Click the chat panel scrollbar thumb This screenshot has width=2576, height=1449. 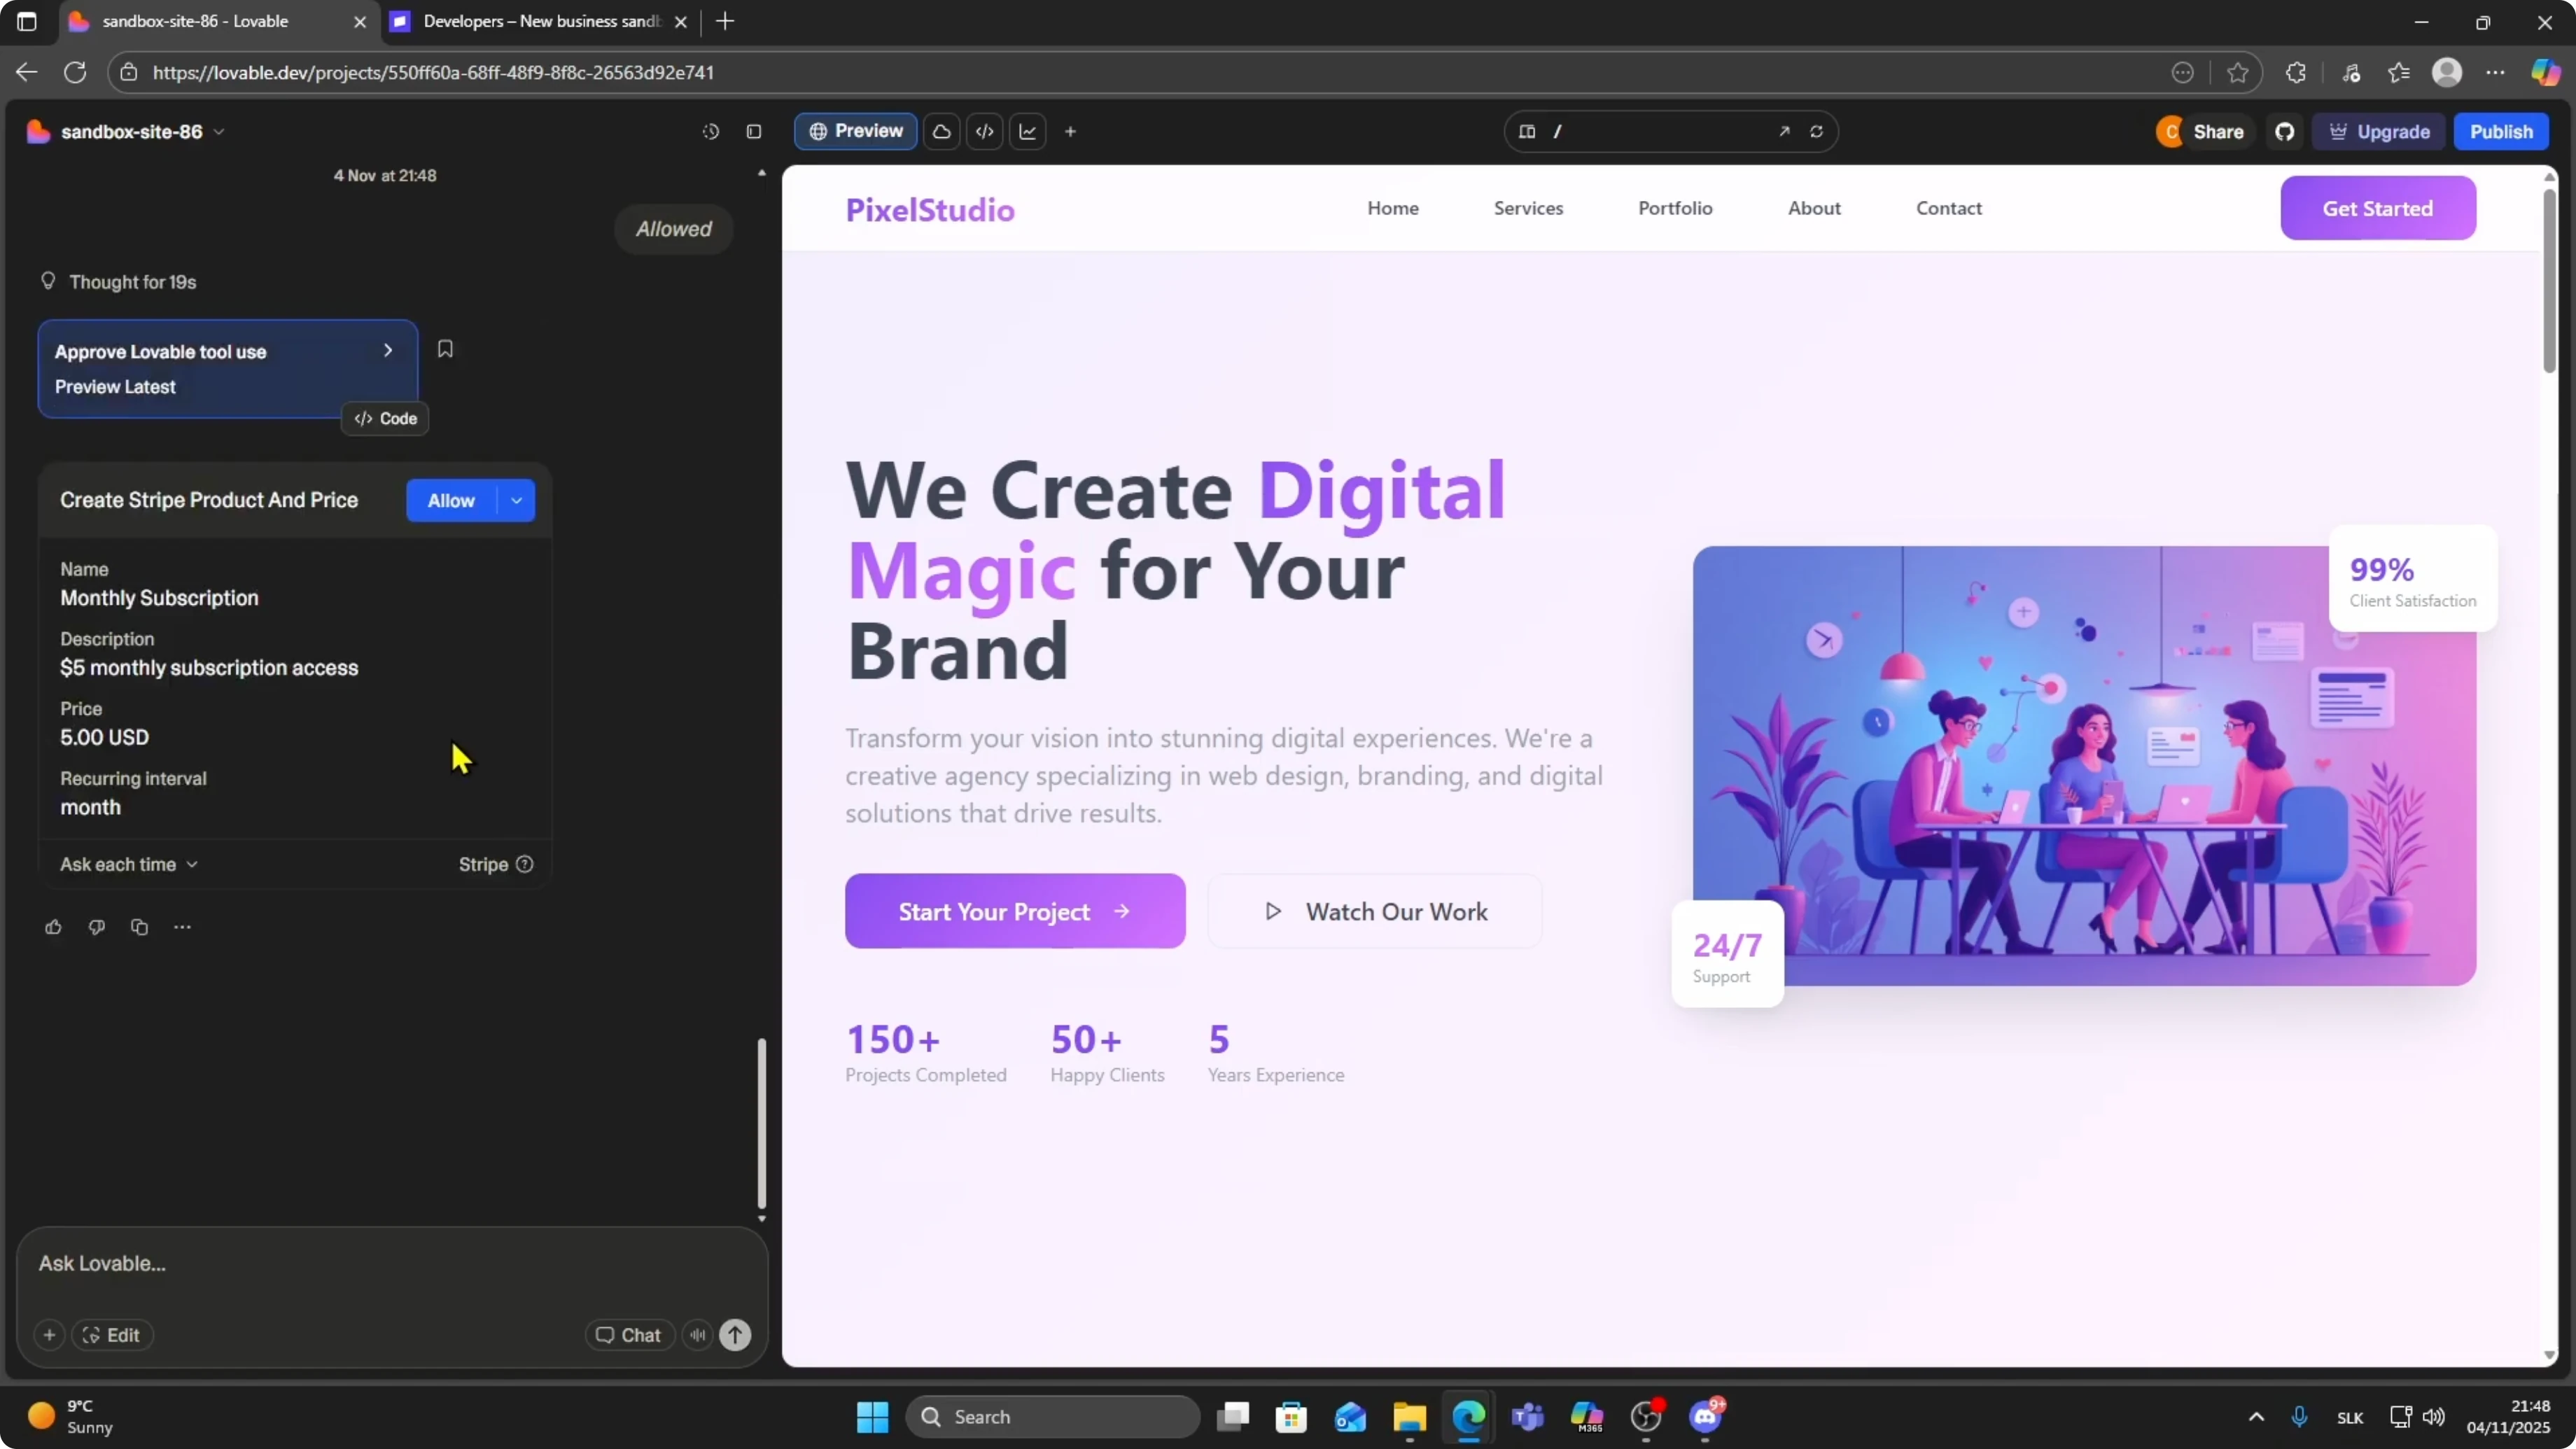click(x=761, y=1122)
